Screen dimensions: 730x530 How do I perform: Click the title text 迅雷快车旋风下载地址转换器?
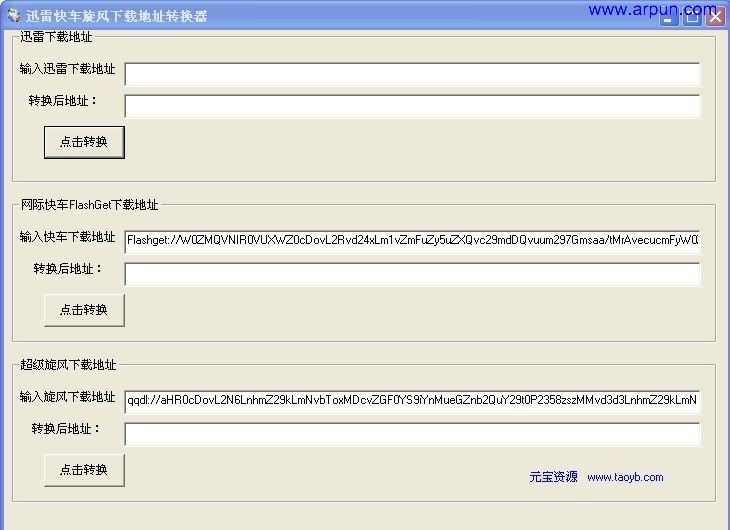point(116,16)
